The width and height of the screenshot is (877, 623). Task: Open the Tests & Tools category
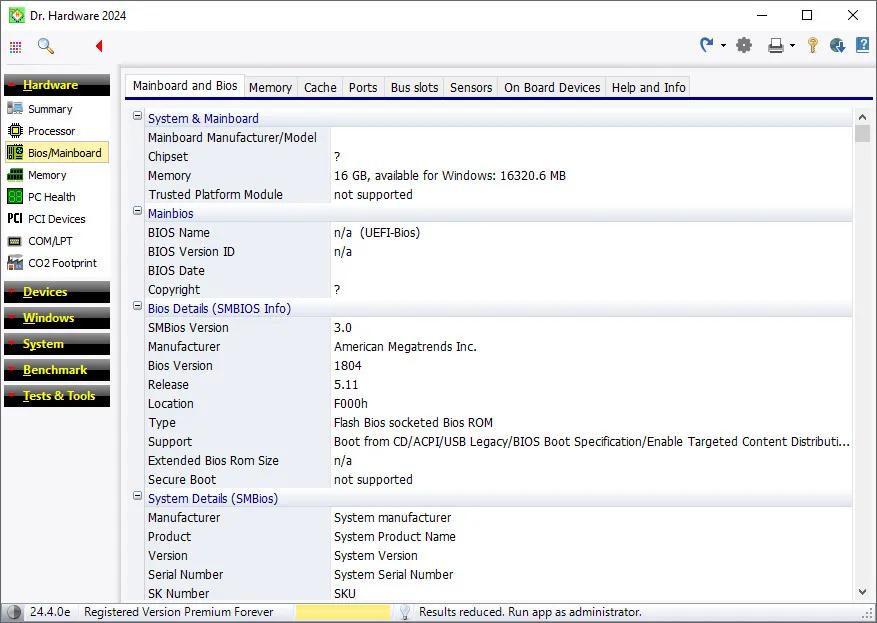[x=58, y=396]
